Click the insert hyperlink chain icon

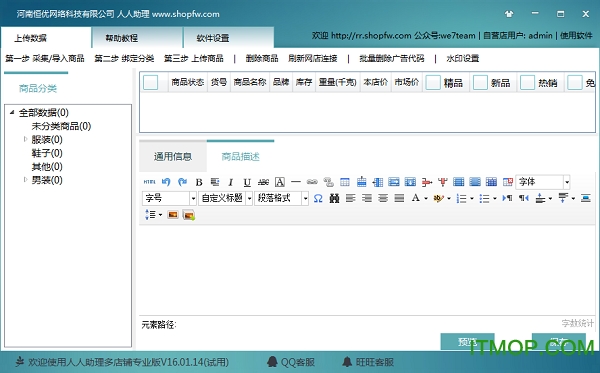pos(312,182)
